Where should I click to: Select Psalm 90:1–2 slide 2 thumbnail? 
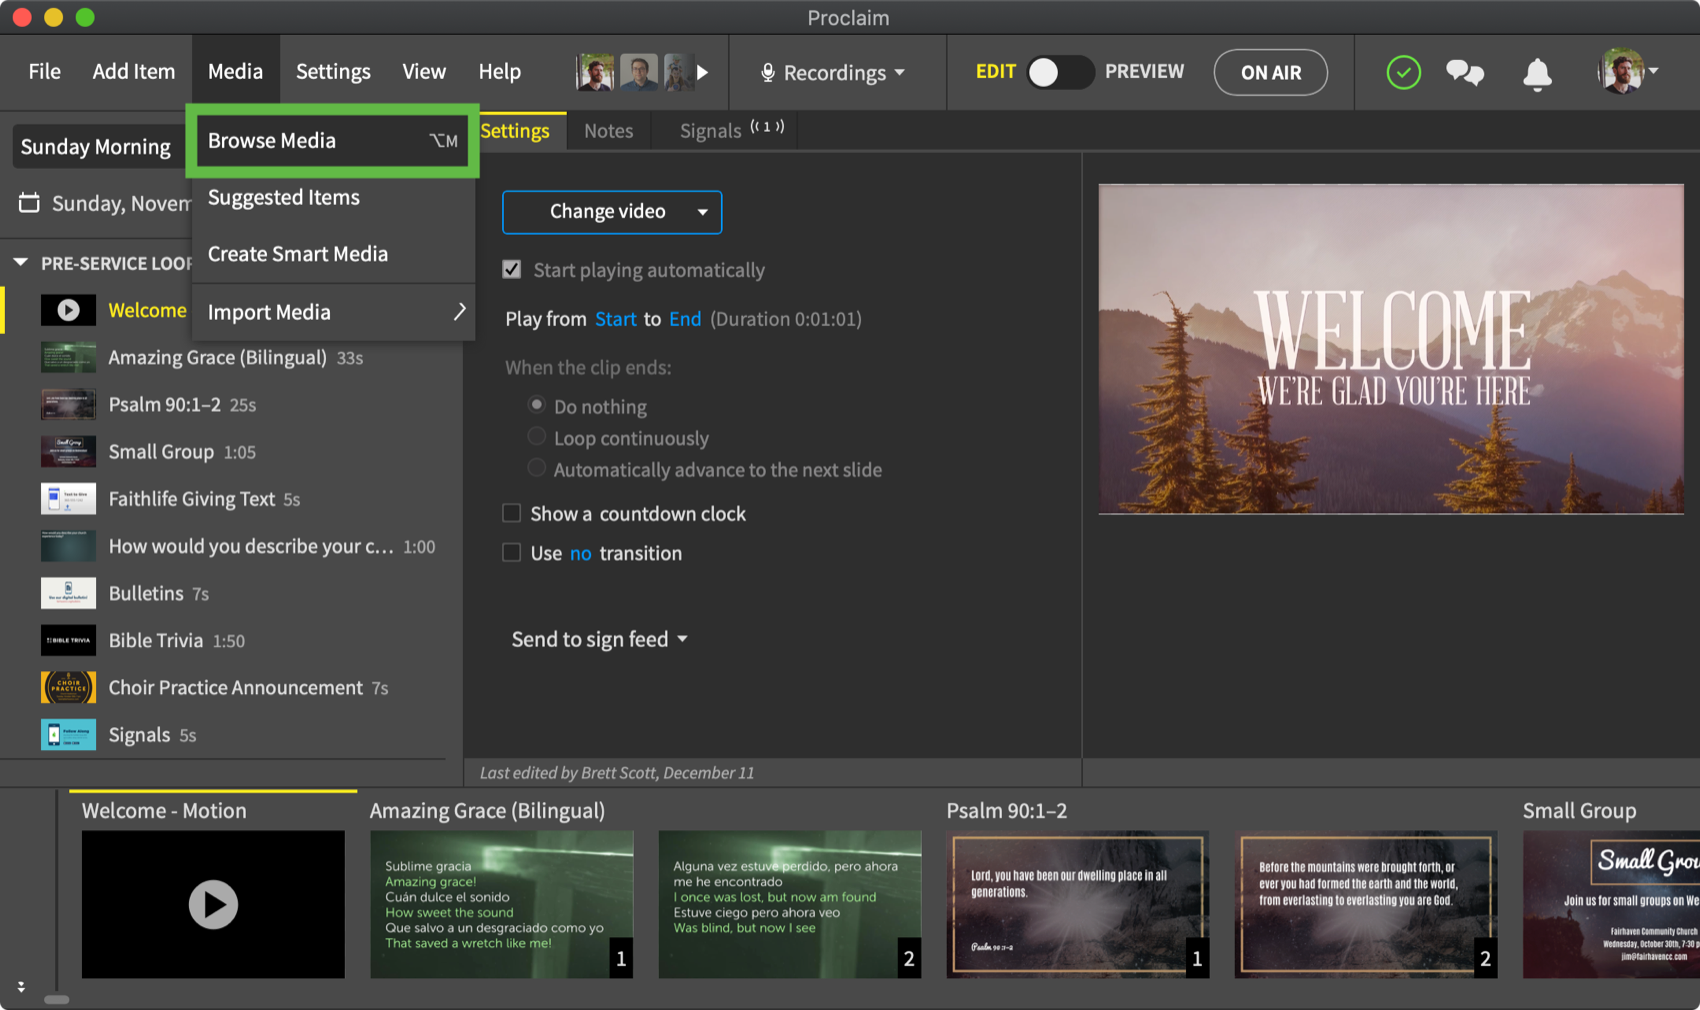tap(1366, 904)
